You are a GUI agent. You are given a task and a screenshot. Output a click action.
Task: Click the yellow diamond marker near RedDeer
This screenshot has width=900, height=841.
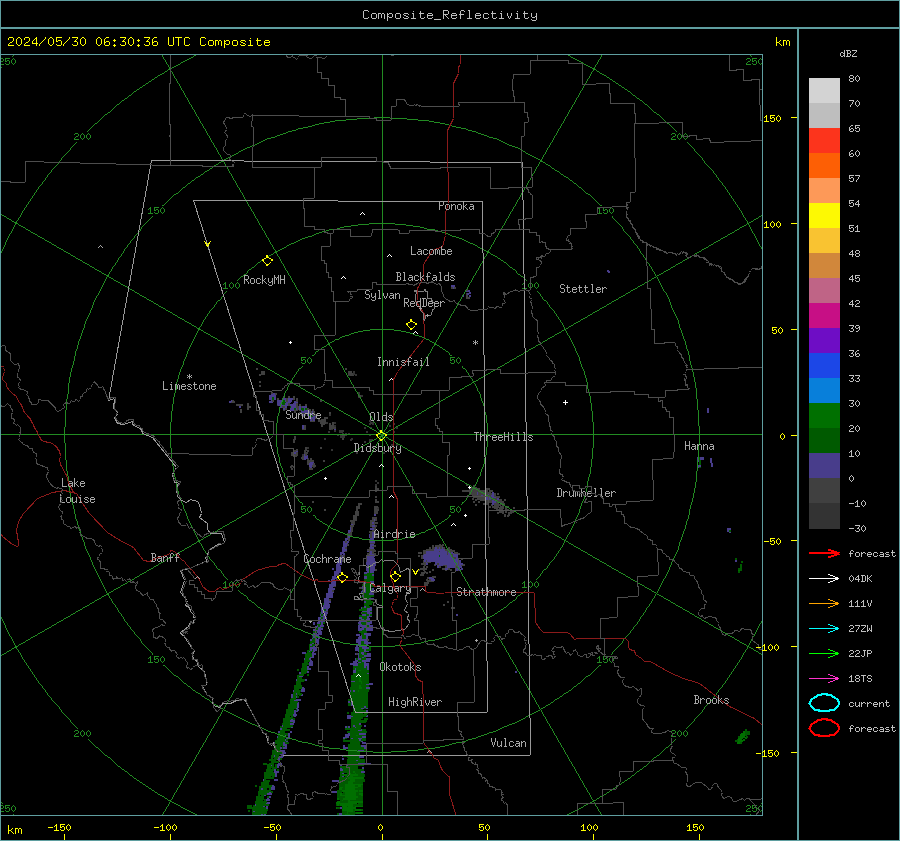(x=412, y=325)
